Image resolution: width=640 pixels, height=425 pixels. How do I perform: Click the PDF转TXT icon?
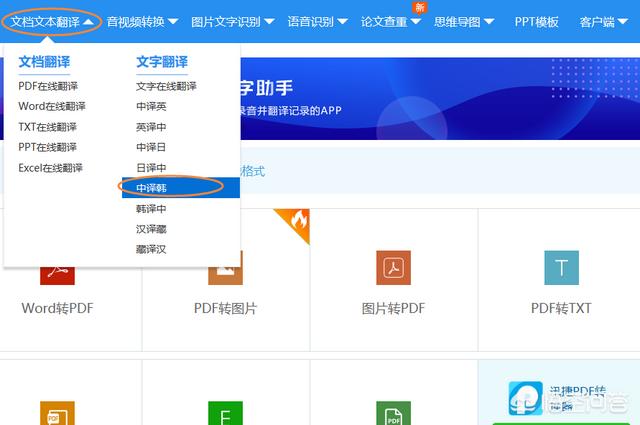561,268
